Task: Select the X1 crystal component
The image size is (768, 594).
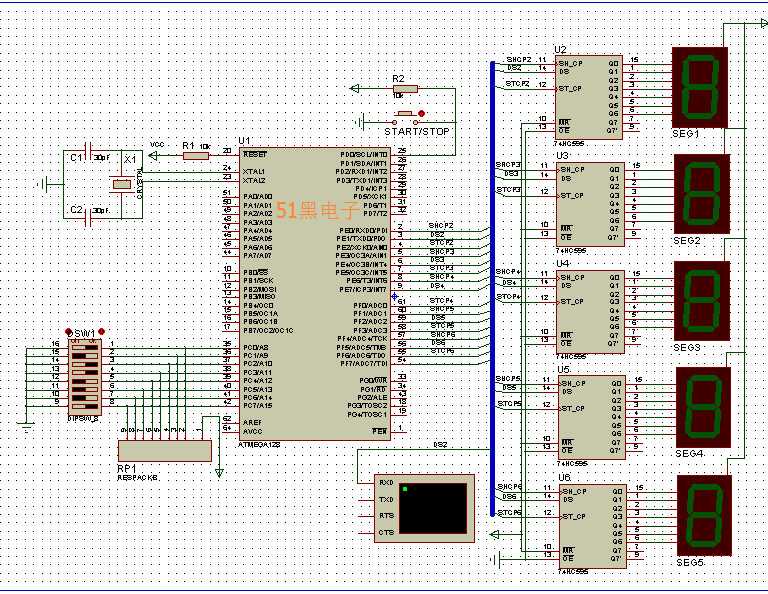Action: (121, 184)
